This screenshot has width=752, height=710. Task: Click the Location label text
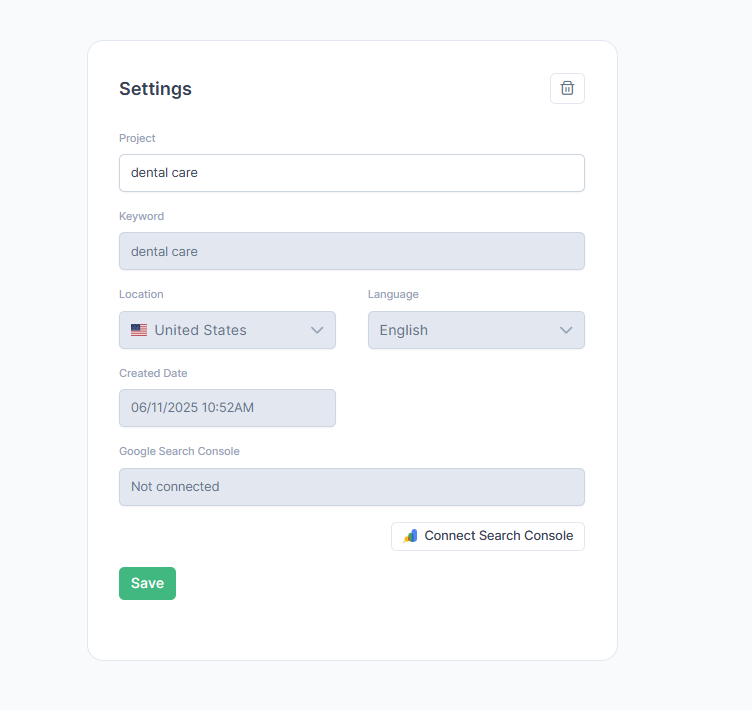click(x=141, y=294)
